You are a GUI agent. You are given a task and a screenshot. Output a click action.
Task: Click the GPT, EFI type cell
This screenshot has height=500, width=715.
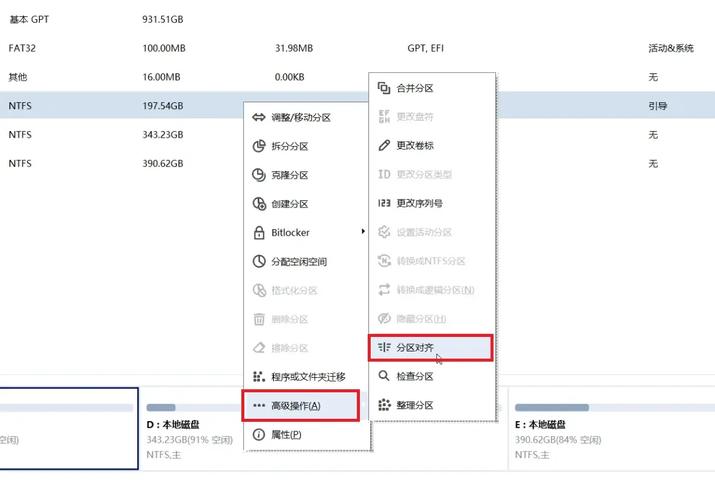425,48
